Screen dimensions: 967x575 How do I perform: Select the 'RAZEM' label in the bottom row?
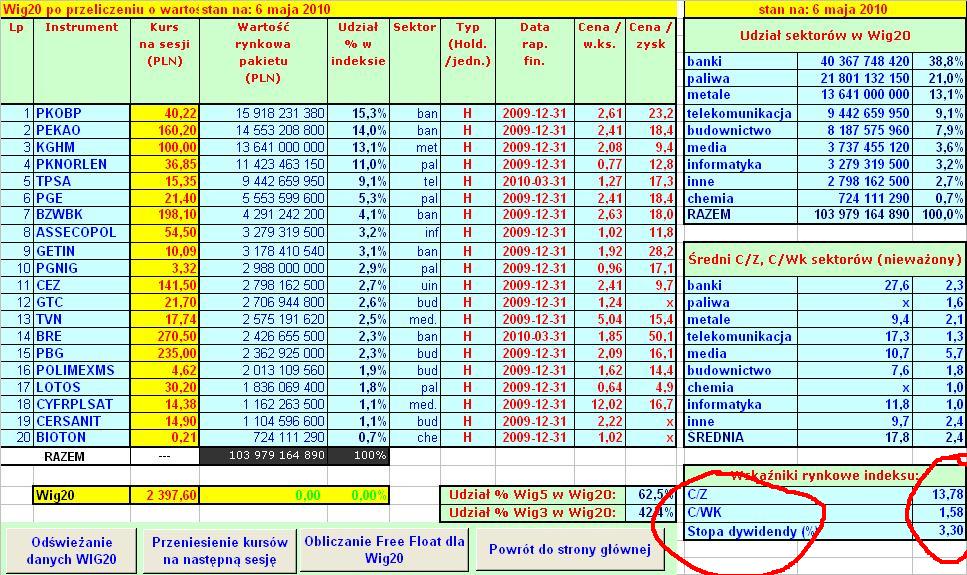coord(65,457)
